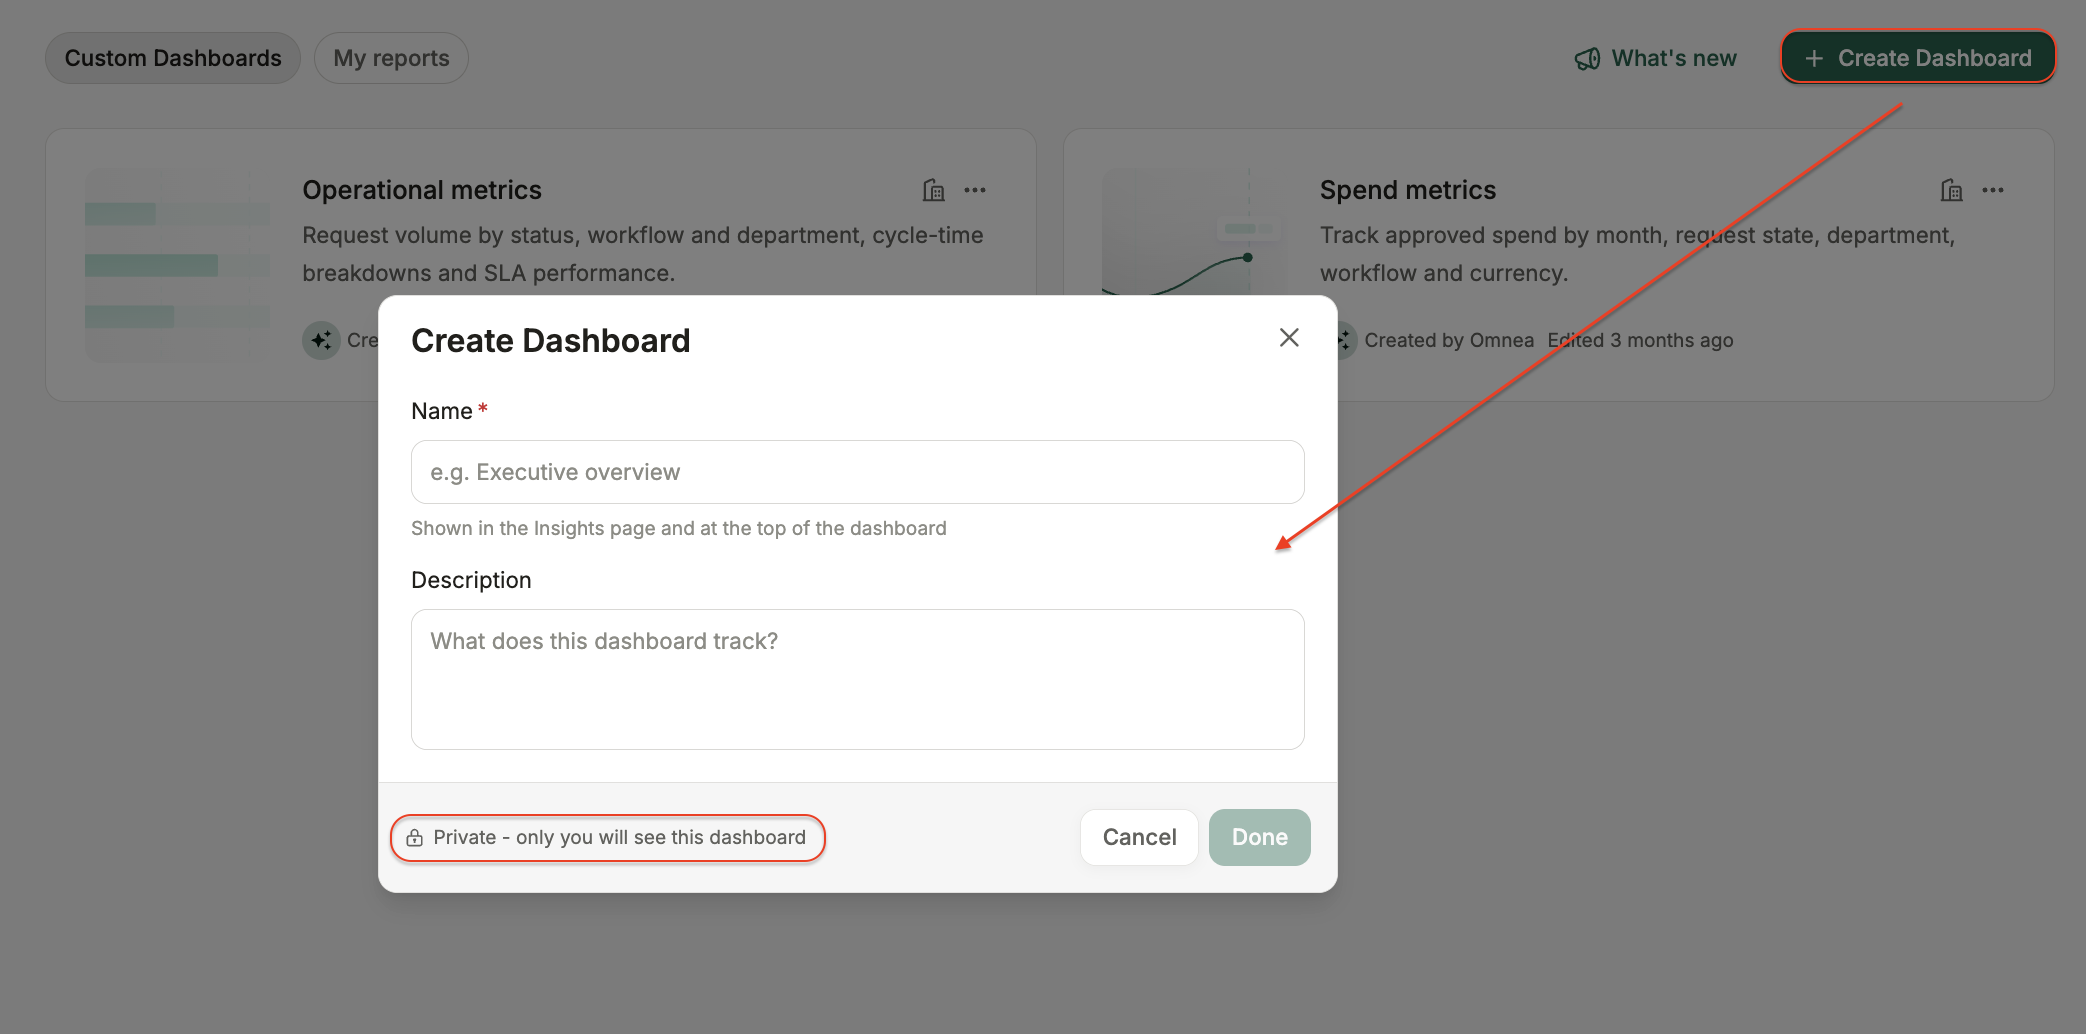Click the organization icon on Spend metrics
Screen dimensions: 2086x1034
click(1952, 190)
